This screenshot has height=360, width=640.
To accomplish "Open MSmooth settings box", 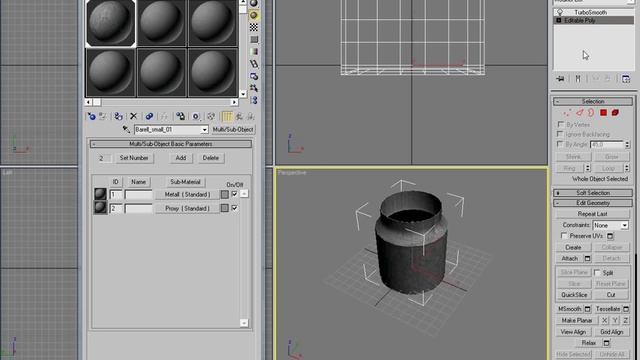I will point(587,309).
